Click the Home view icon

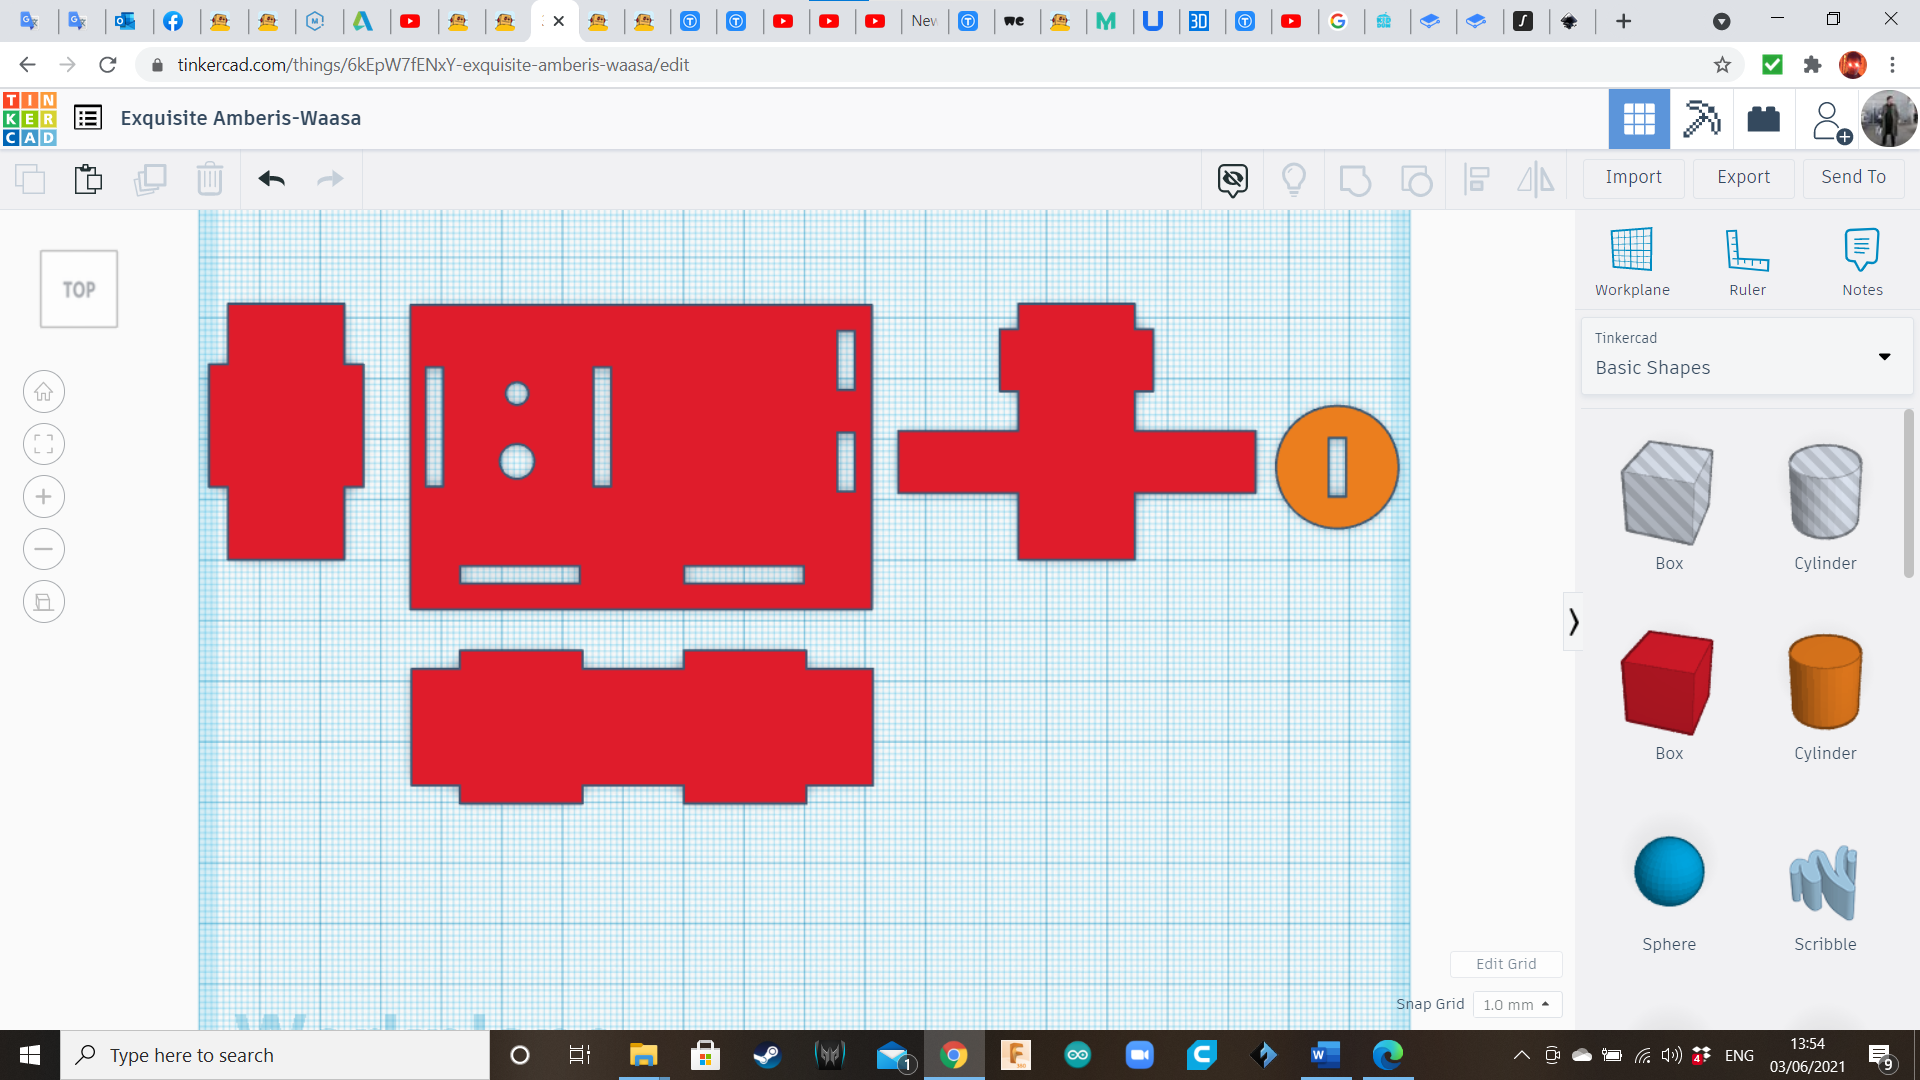point(44,392)
